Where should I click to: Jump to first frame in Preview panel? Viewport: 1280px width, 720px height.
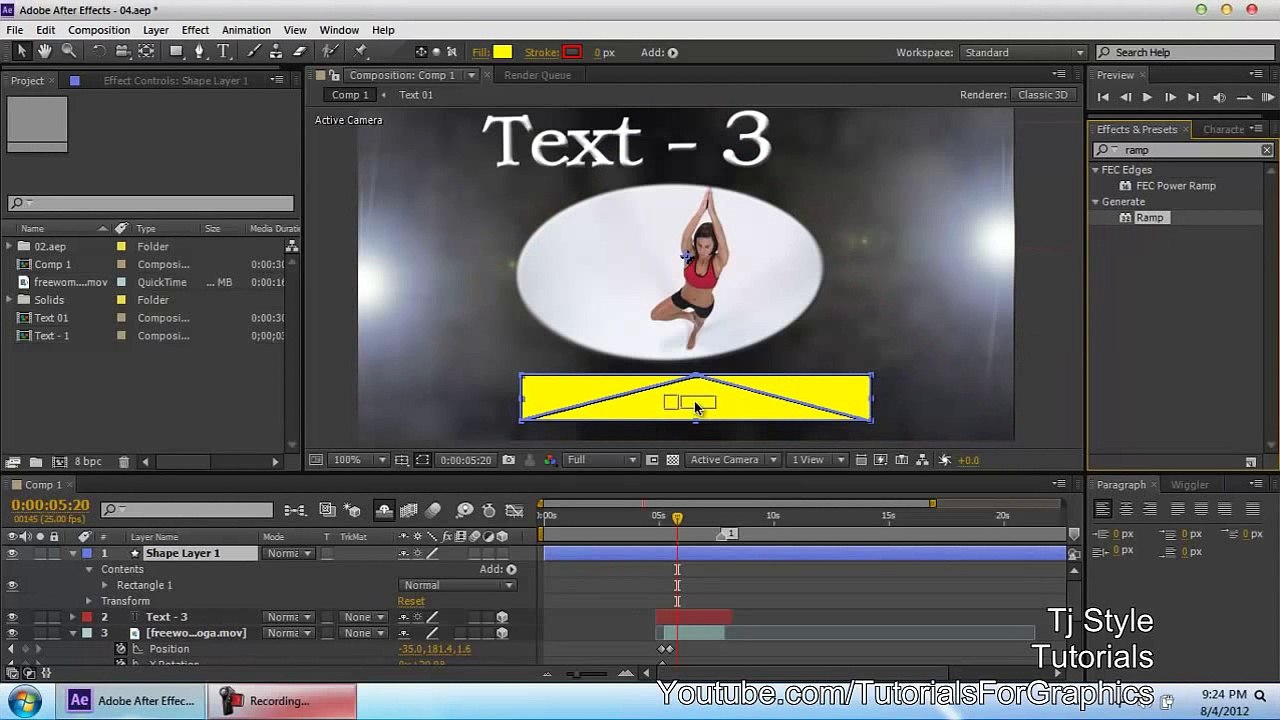1103,97
